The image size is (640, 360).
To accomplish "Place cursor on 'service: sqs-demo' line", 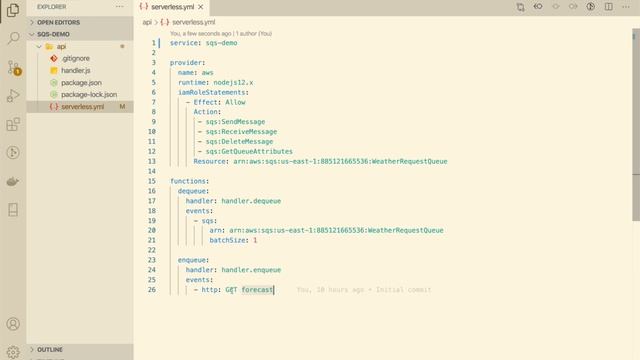I will [x=204, y=43].
